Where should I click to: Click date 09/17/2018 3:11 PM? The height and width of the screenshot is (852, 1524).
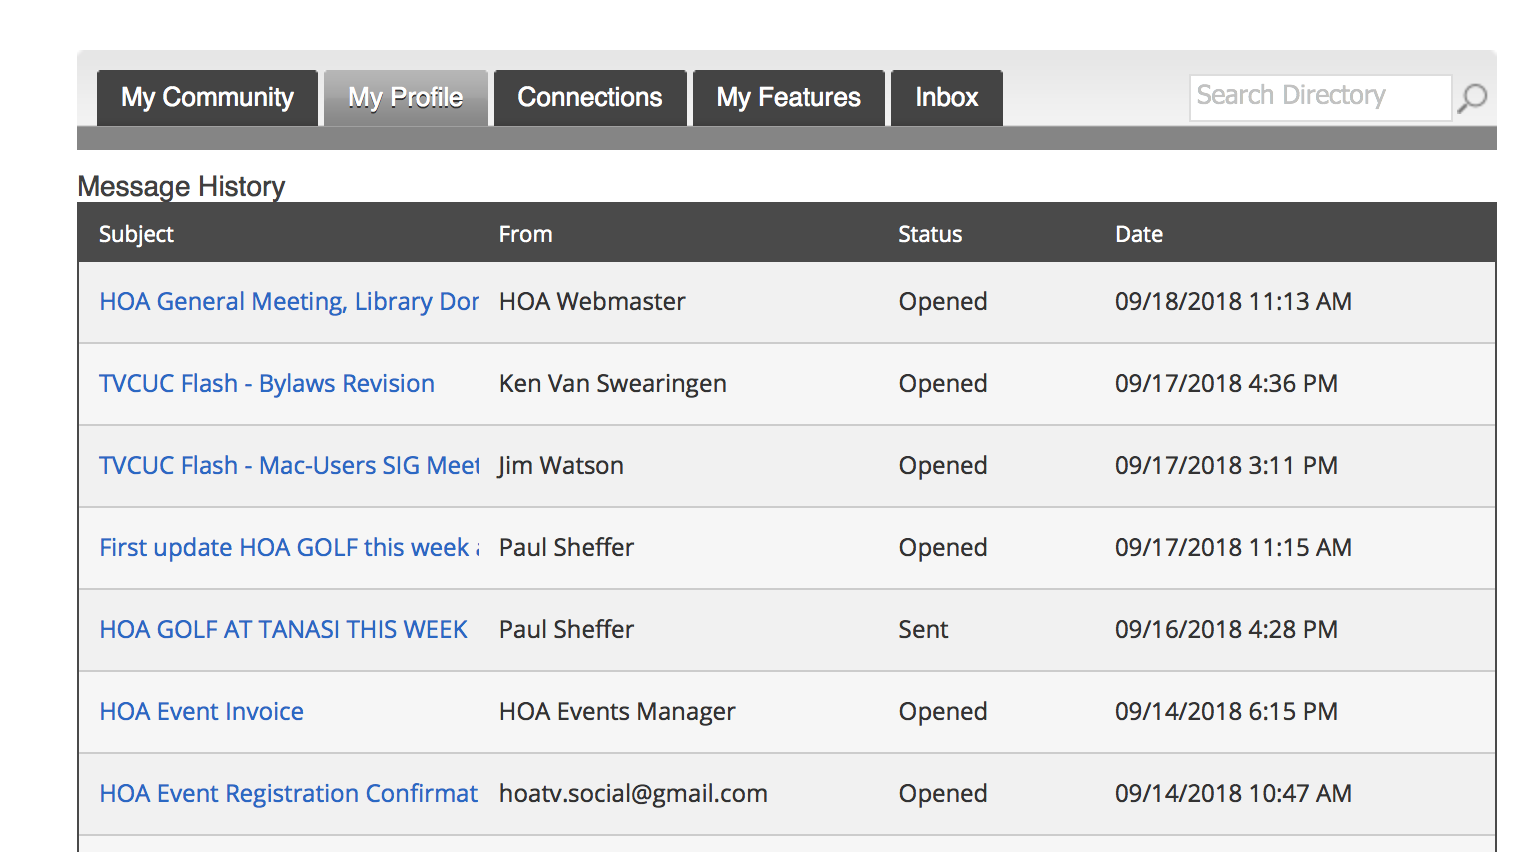tap(1226, 466)
